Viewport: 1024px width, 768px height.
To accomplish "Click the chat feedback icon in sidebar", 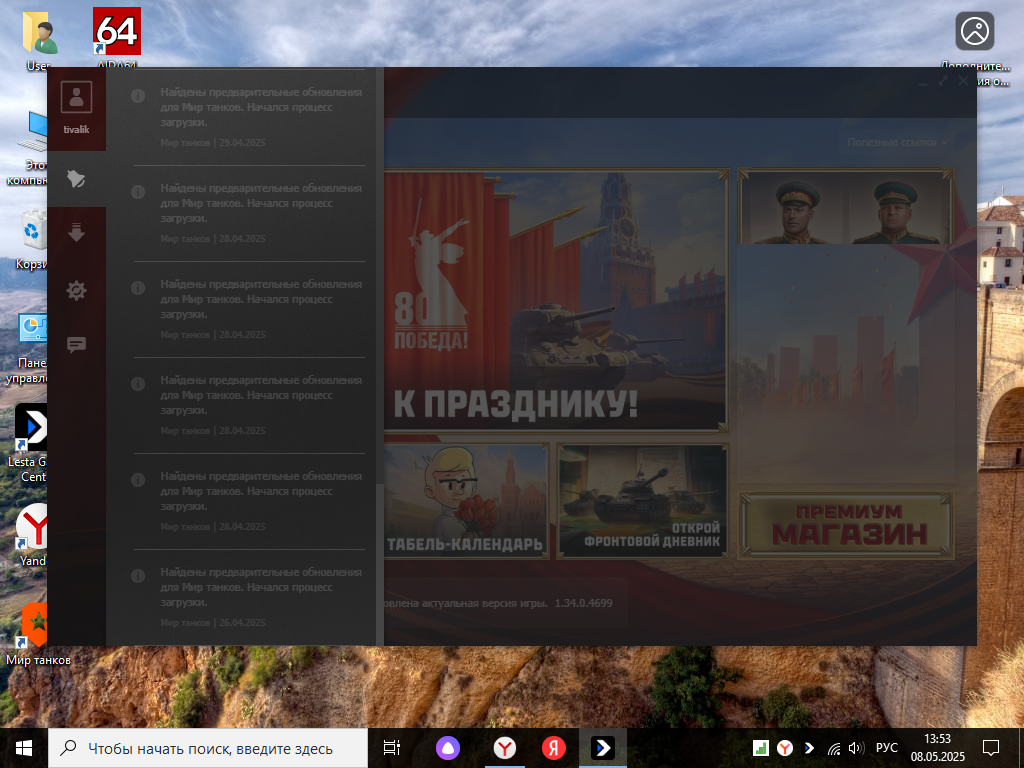I will pyautogui.click(x=76, y=345).
